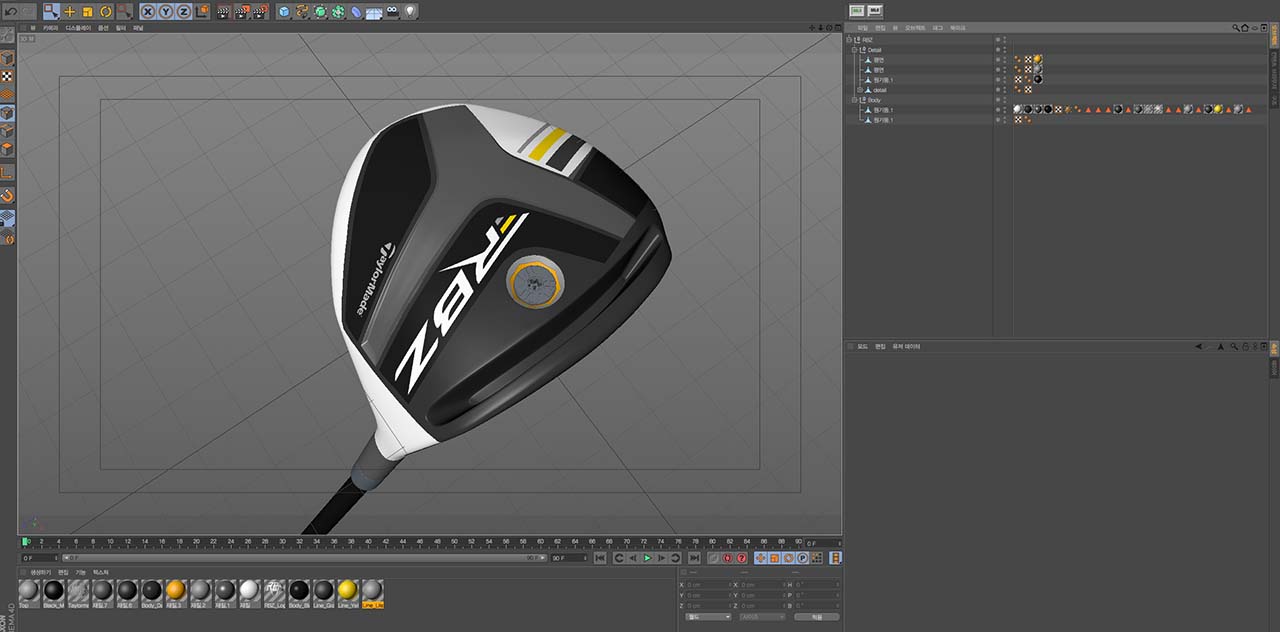Step back to the previous frame
This screenshot has height=632, width=1280.
(633, 558)
